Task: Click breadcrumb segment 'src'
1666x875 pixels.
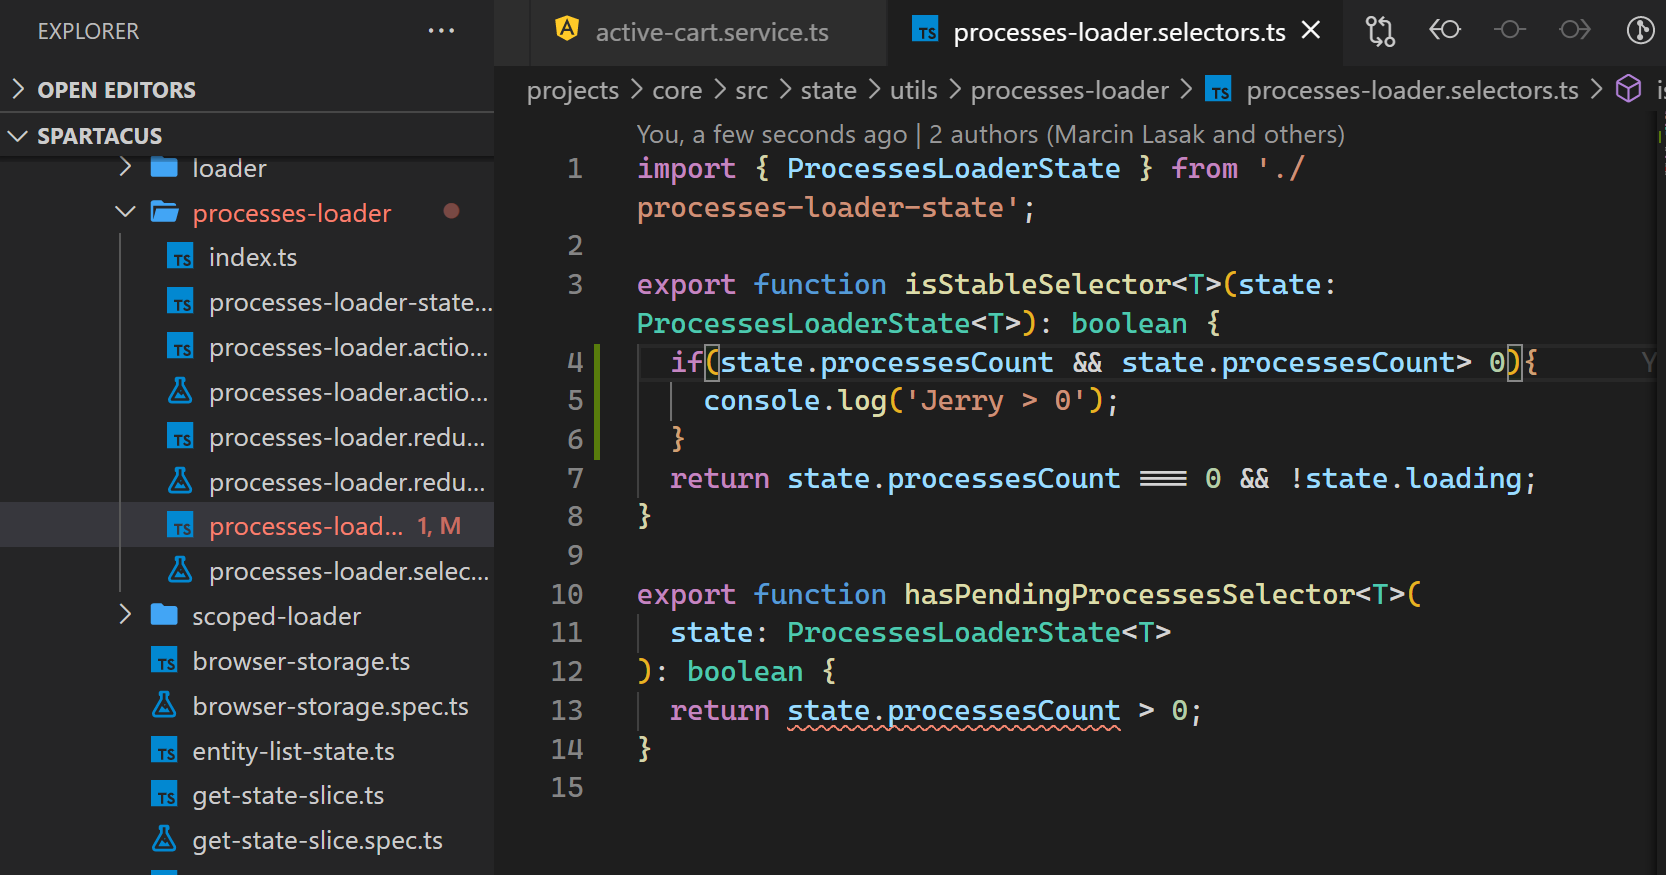Action: (x=752, y=90)
